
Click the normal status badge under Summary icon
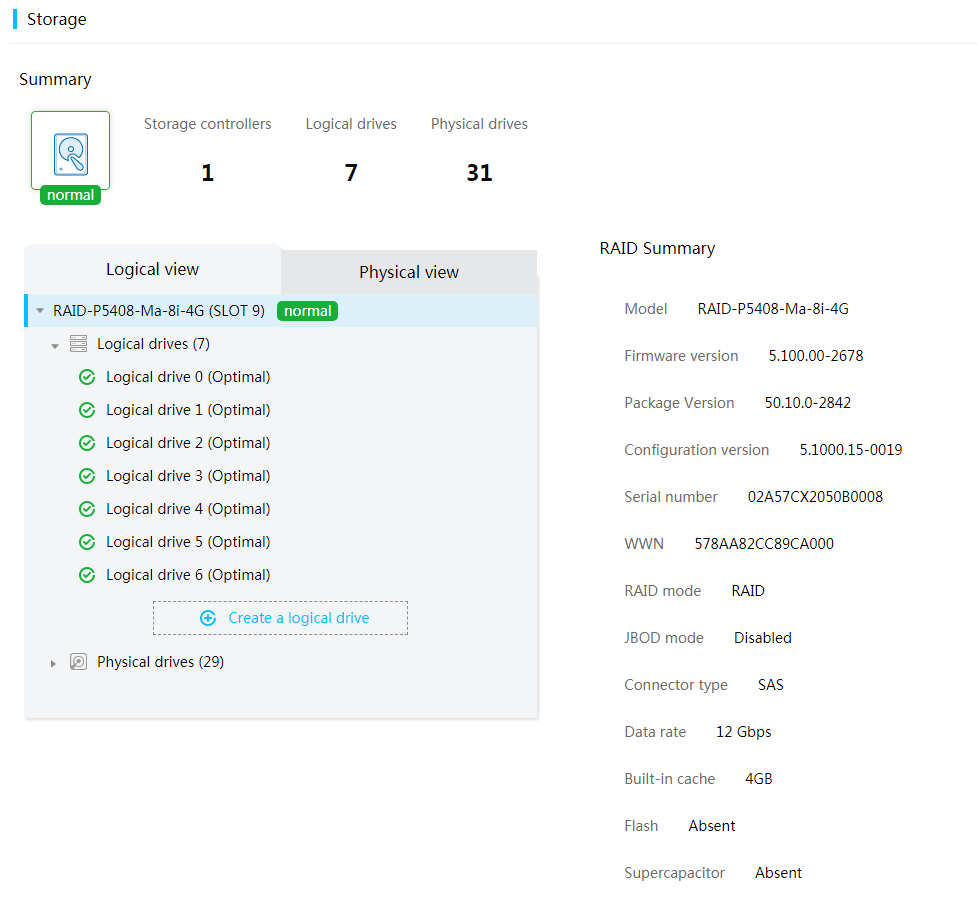[x=71, y=195]
